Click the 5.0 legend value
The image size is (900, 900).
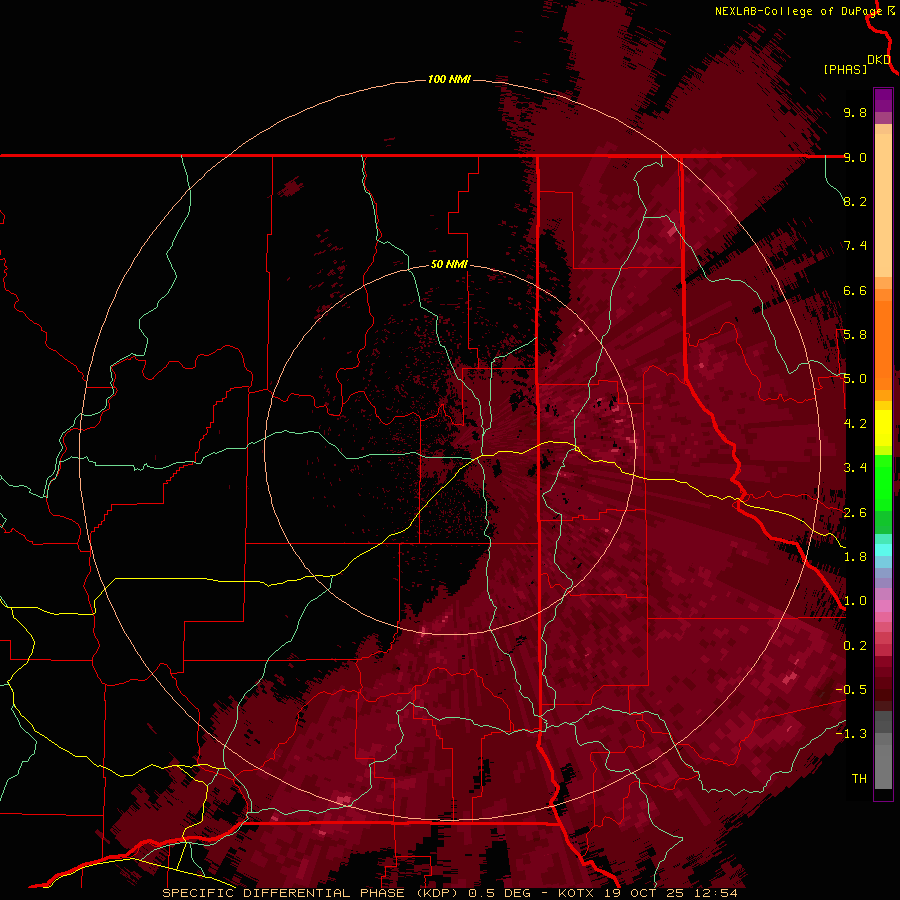pyautogui.click(x=855, y=379)
